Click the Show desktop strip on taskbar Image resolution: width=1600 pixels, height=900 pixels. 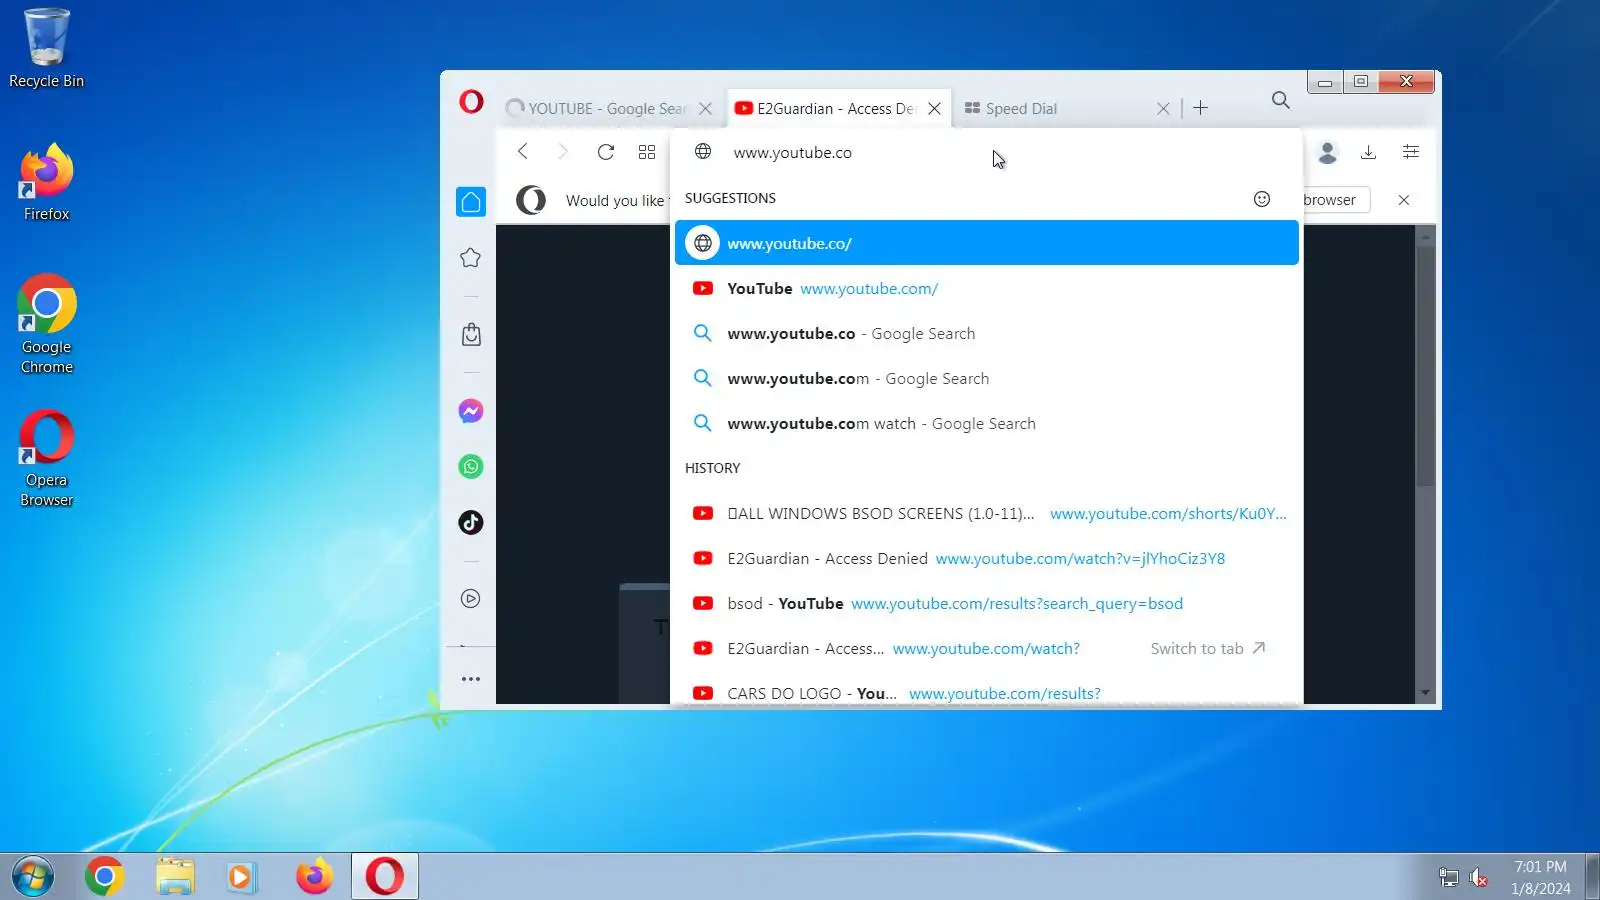[x=1592, y=877]
